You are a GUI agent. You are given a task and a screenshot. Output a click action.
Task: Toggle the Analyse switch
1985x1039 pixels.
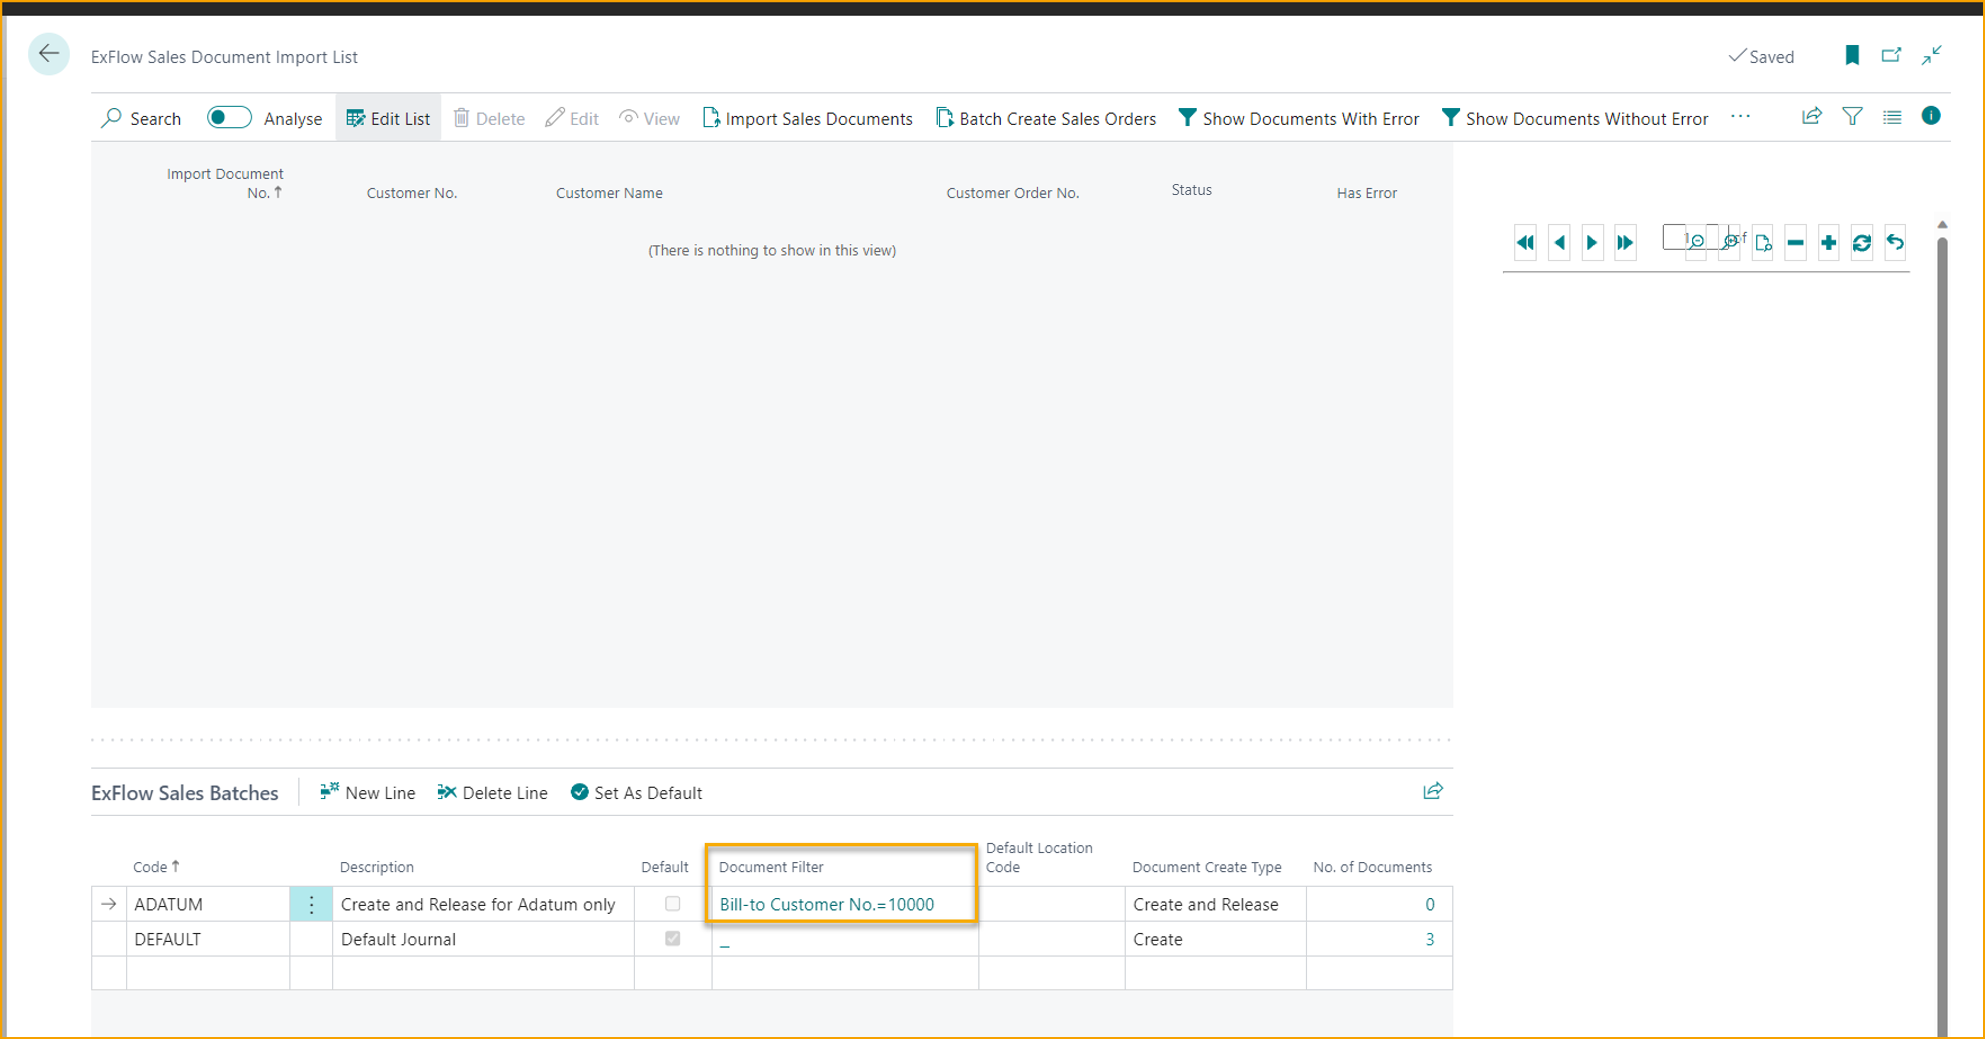229,117
